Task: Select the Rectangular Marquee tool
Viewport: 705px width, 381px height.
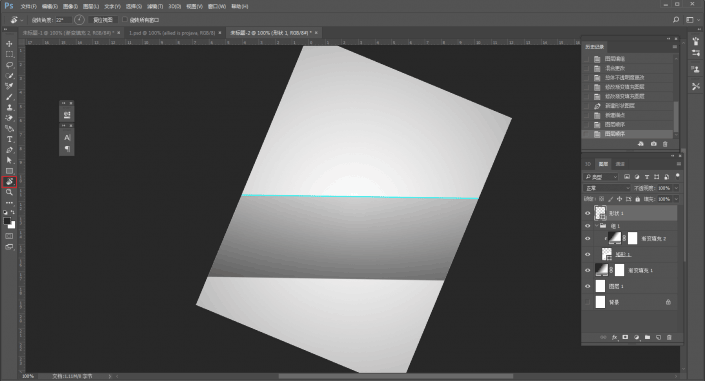Action: 9,54
